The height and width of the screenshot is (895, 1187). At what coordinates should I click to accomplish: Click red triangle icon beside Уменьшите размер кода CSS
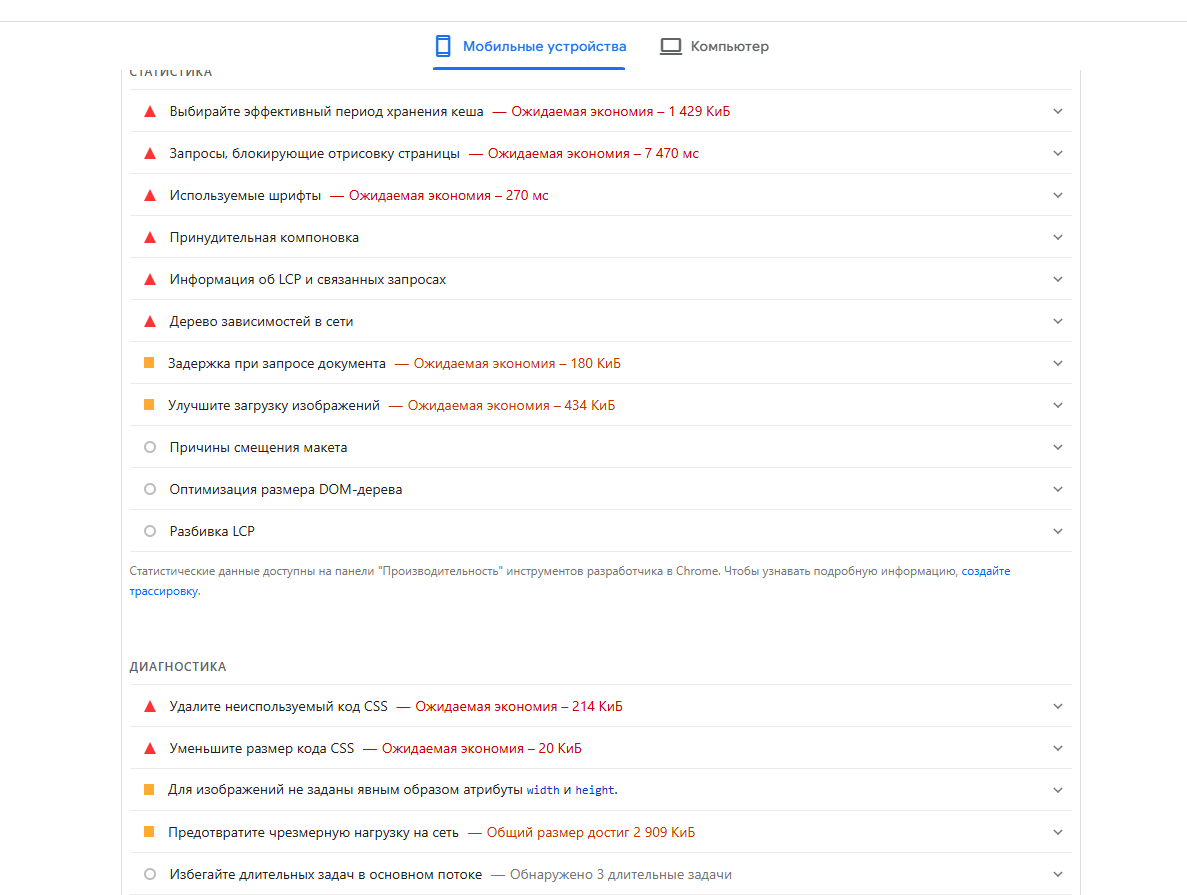click(x=150, y=748)
